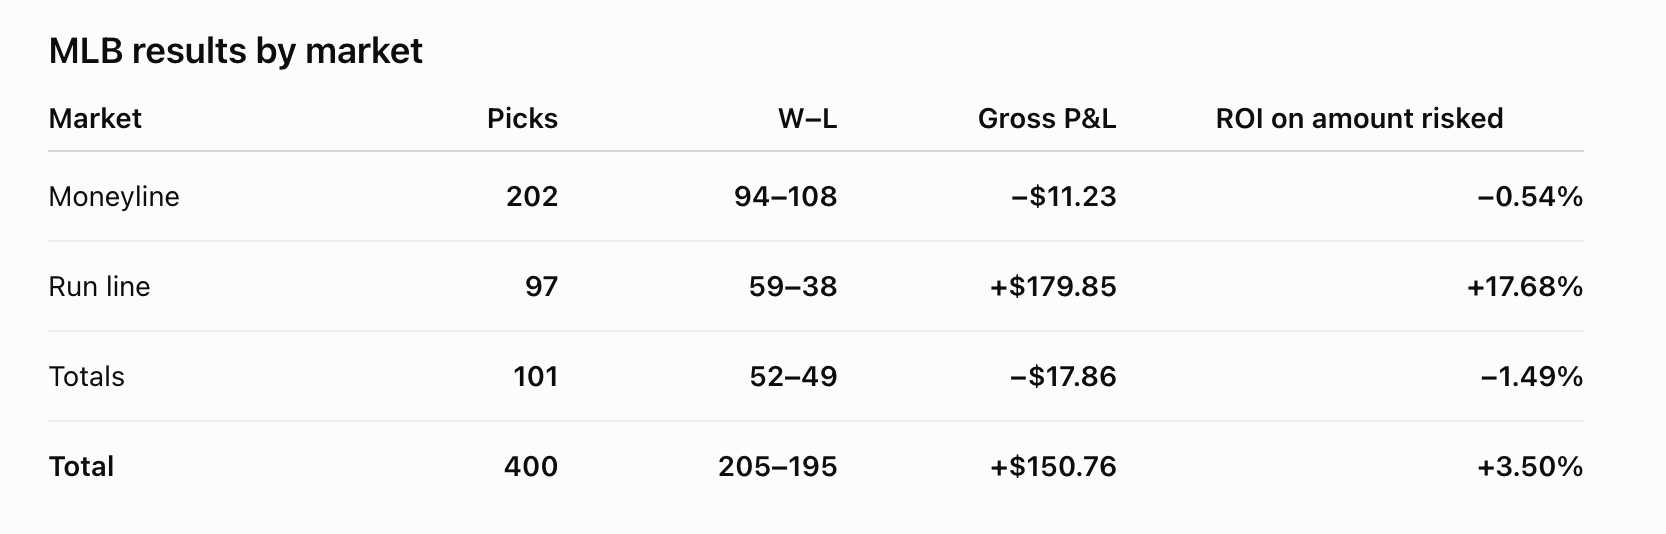Select the Moneyline row label
The height and width of the screenshot is (534, 1666).
114,197
